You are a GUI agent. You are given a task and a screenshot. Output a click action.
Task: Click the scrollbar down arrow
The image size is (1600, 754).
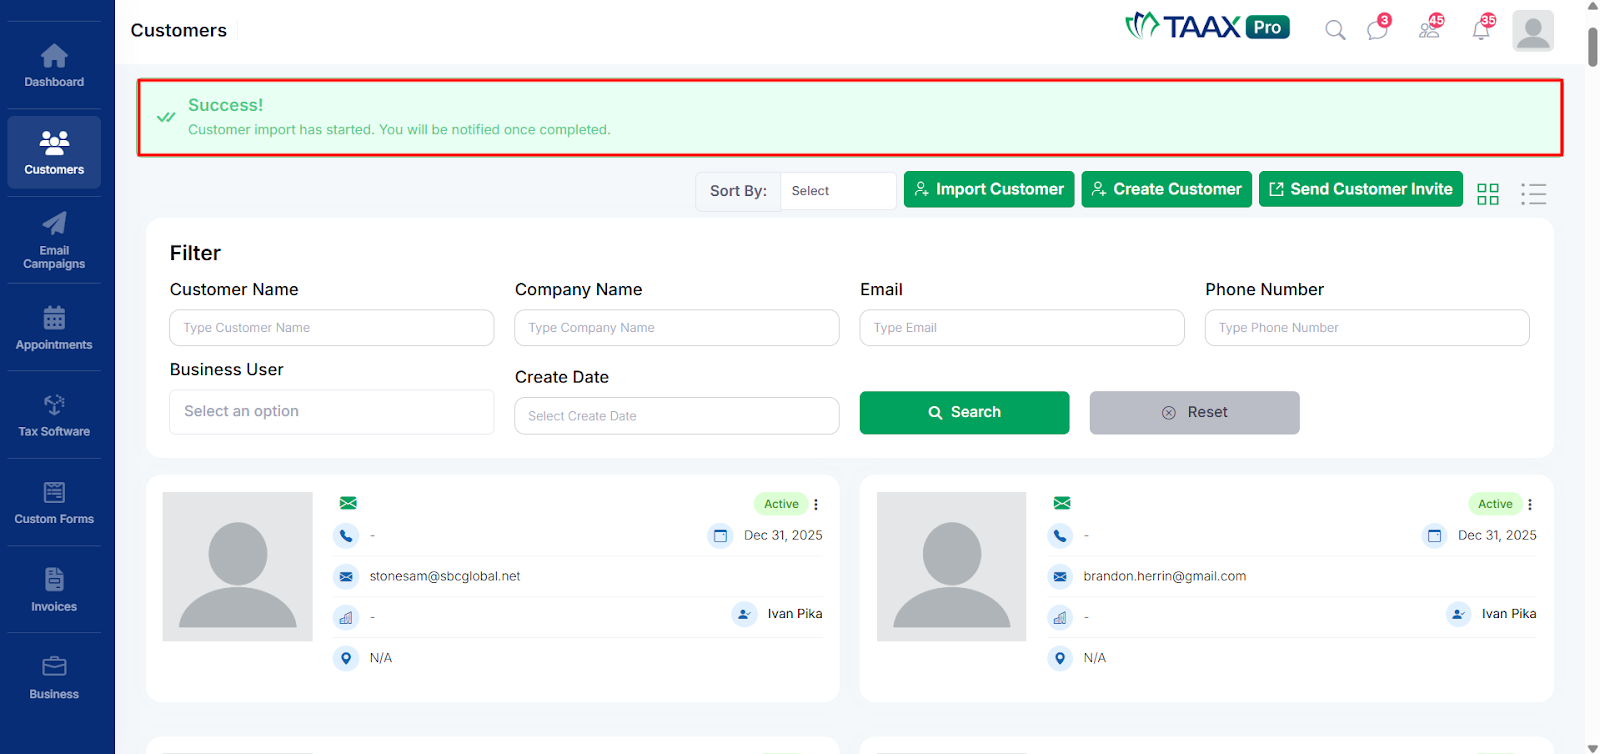1592,747
